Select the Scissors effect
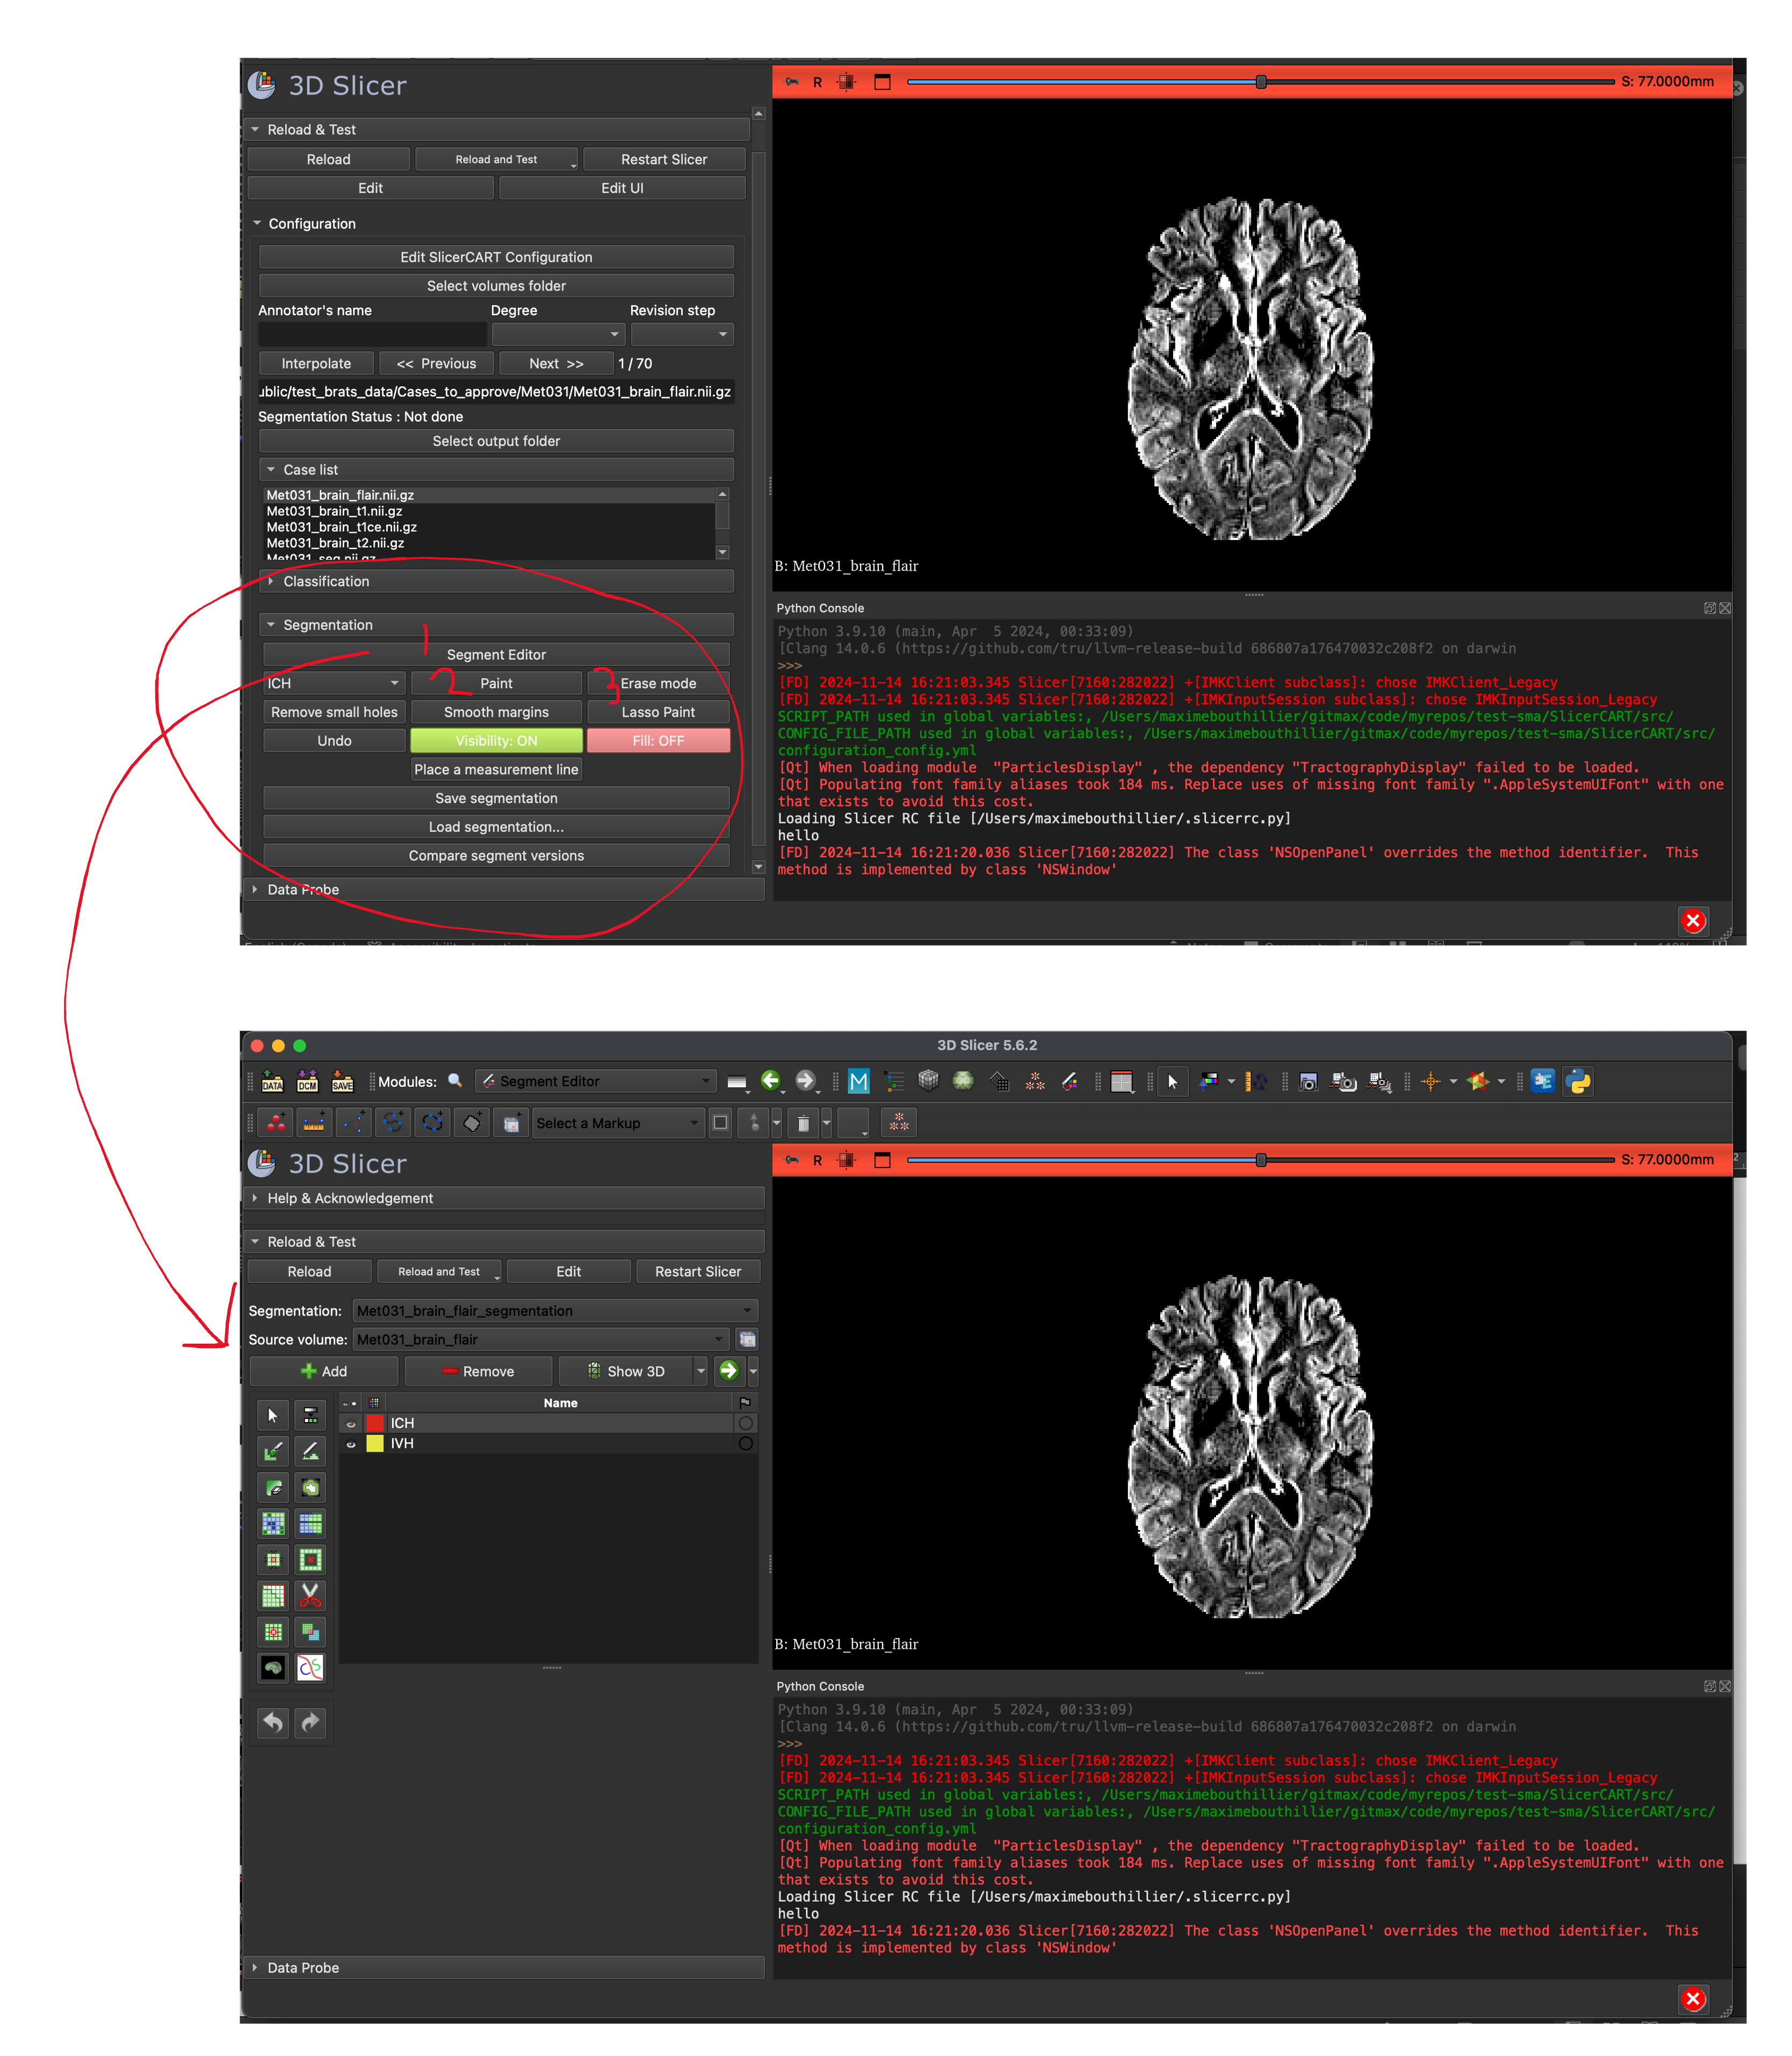This screenshot has width=1792, height=2056. (311, 1595)
